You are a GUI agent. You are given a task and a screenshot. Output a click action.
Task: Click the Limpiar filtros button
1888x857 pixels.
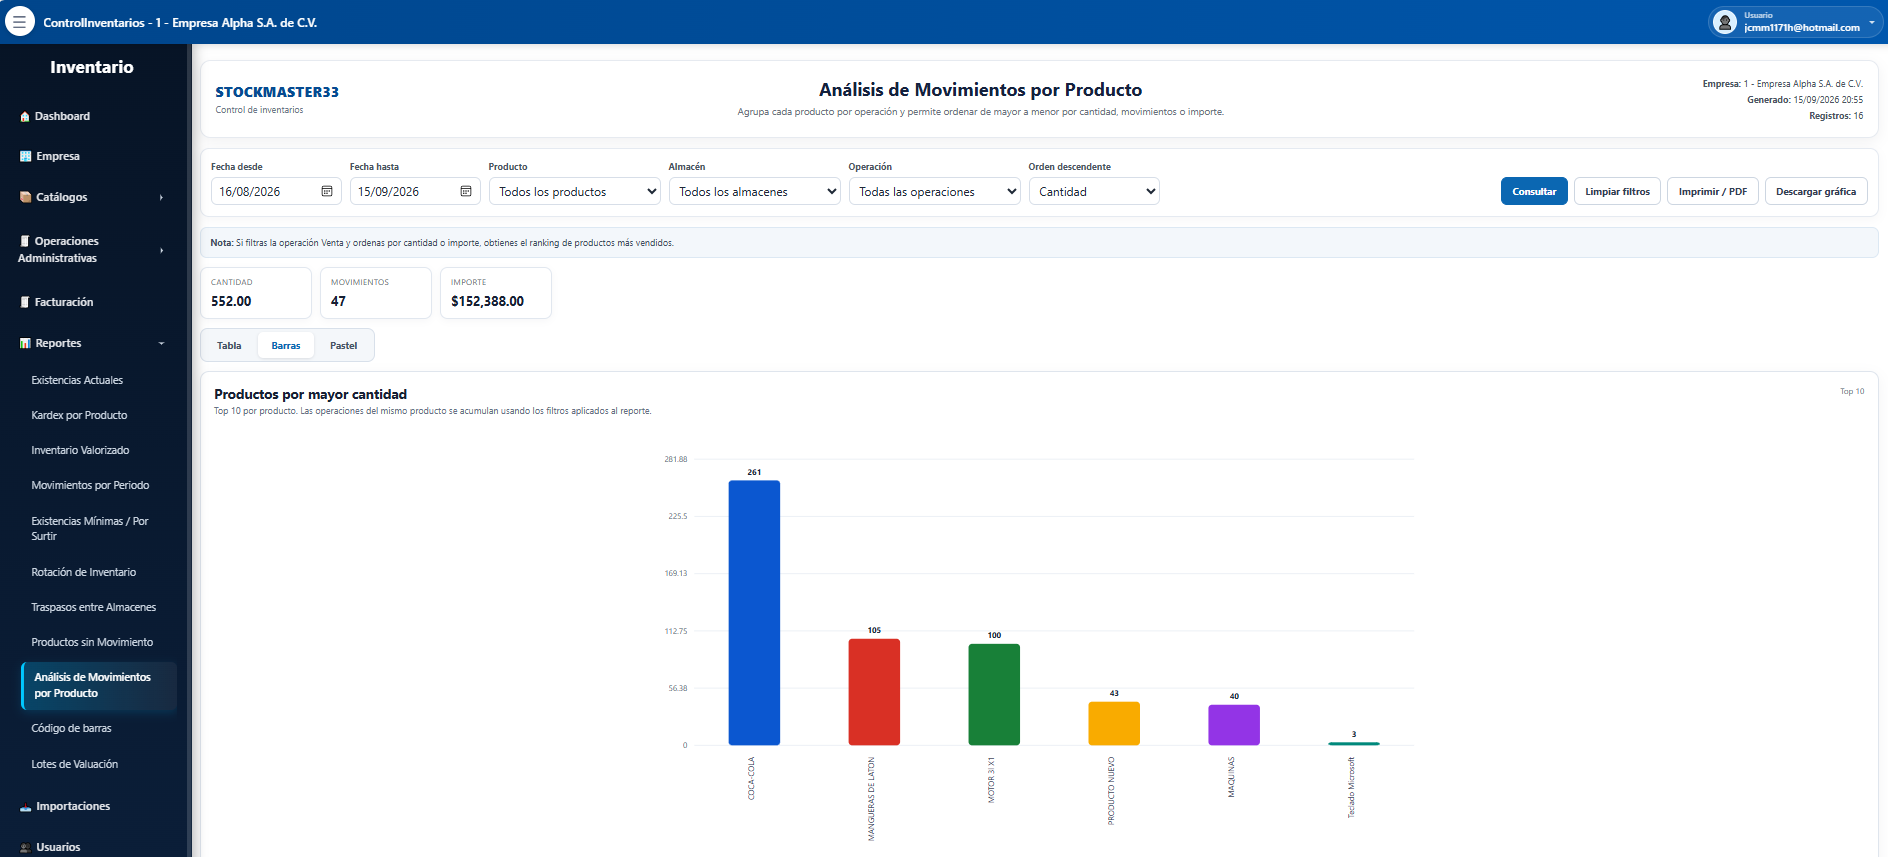click(x=1617, y=191)
